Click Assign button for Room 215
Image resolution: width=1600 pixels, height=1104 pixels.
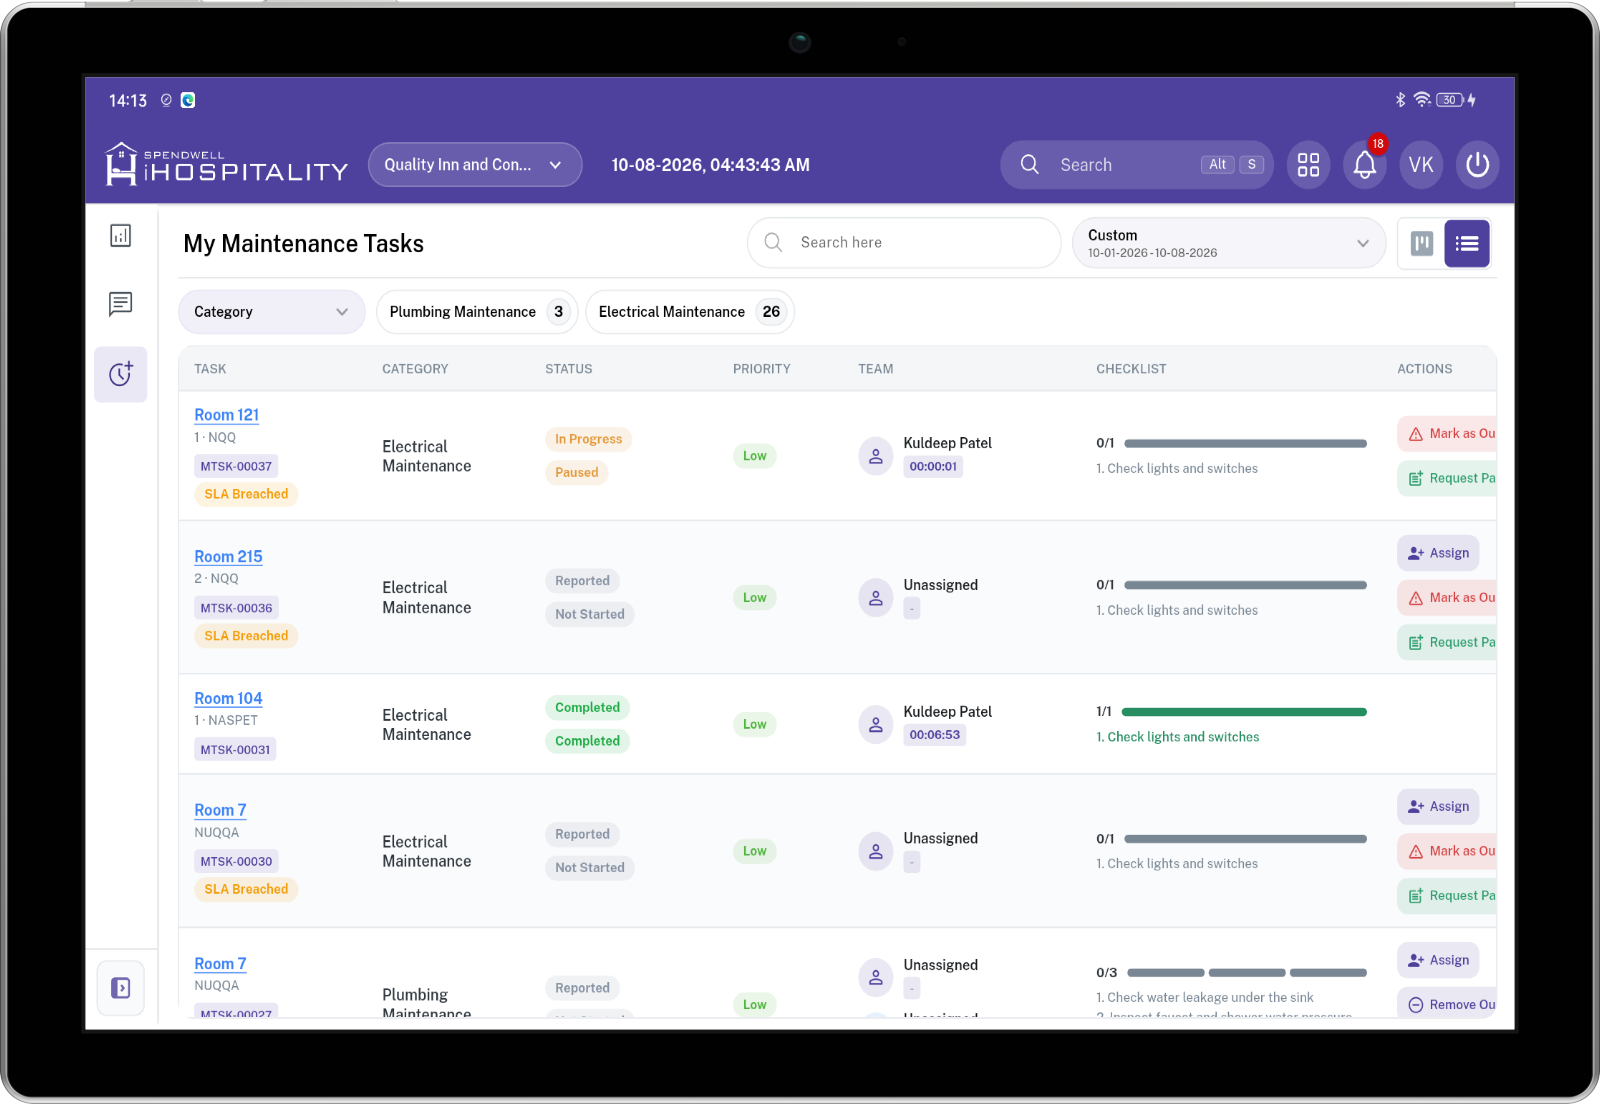(1438, 553)
